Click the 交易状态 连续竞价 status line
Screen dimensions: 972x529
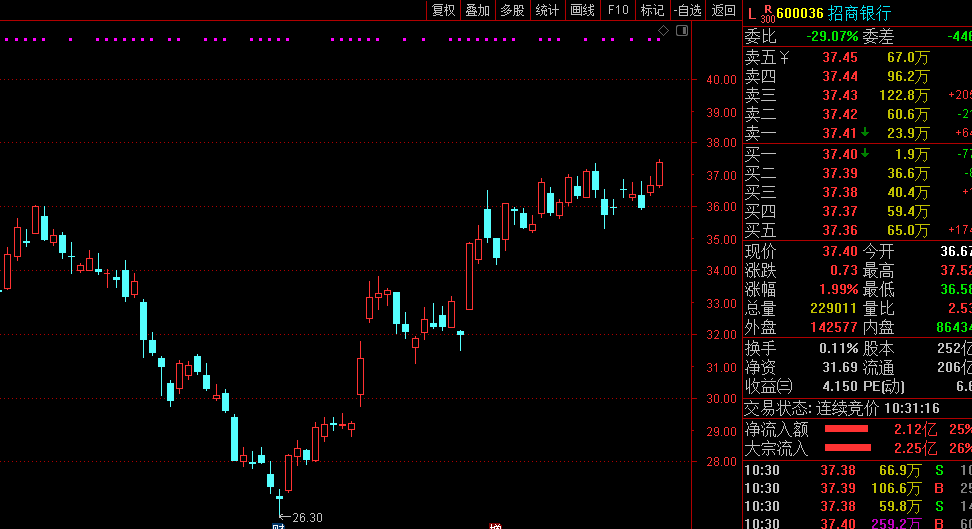[842, 408]
